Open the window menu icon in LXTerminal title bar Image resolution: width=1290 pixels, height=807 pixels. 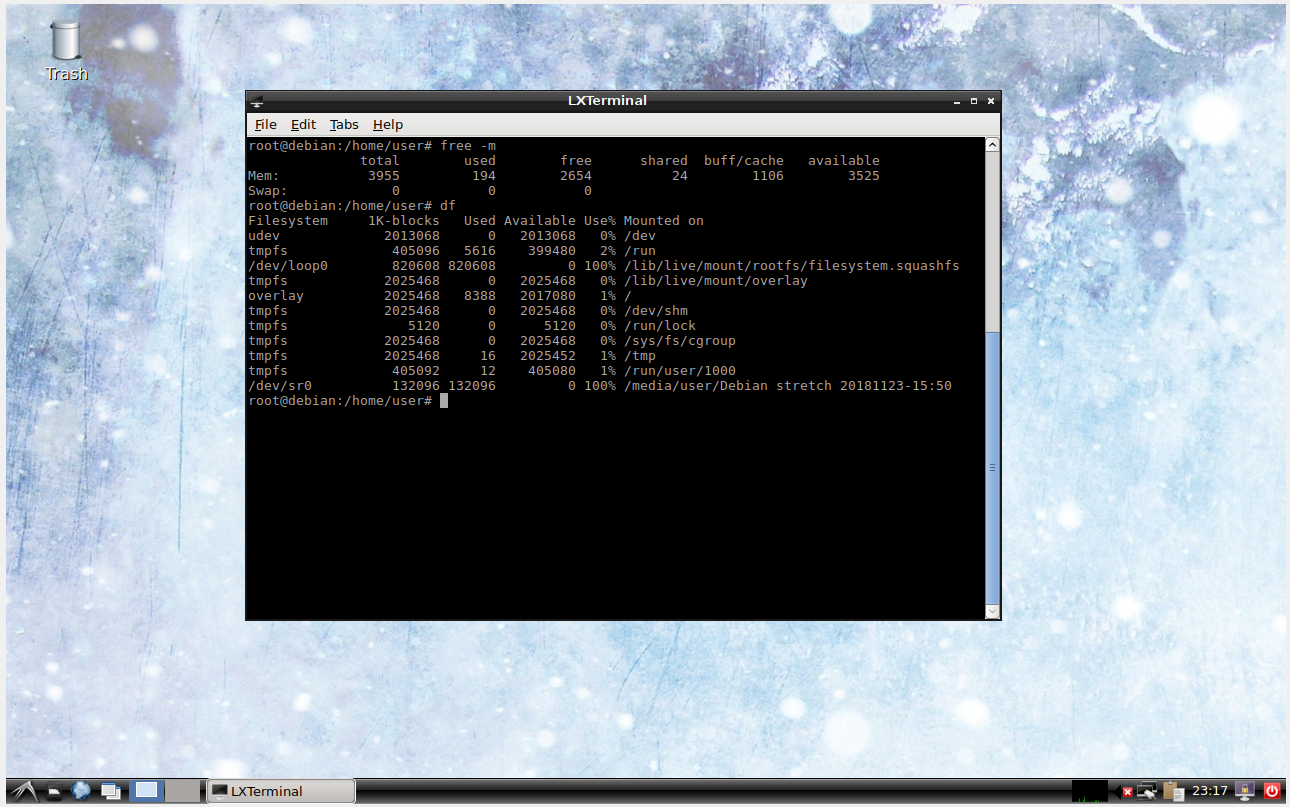[257, 101]
